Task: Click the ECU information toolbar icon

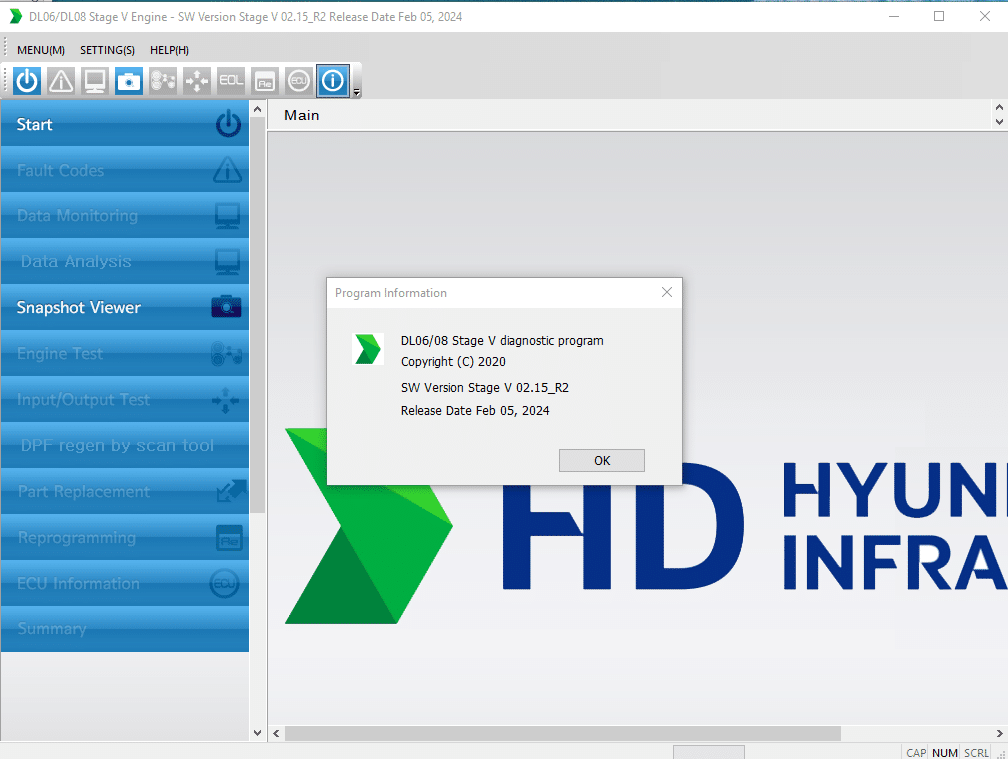Action: [298, 81]
